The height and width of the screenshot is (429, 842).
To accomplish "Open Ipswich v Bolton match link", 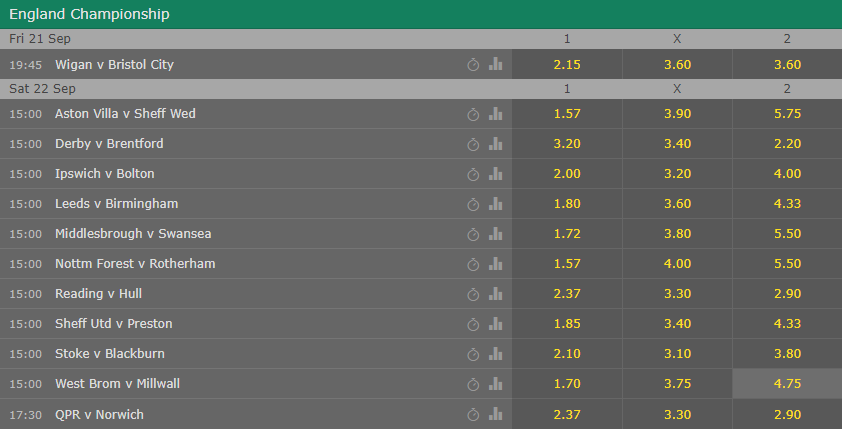I will (105, 173).
